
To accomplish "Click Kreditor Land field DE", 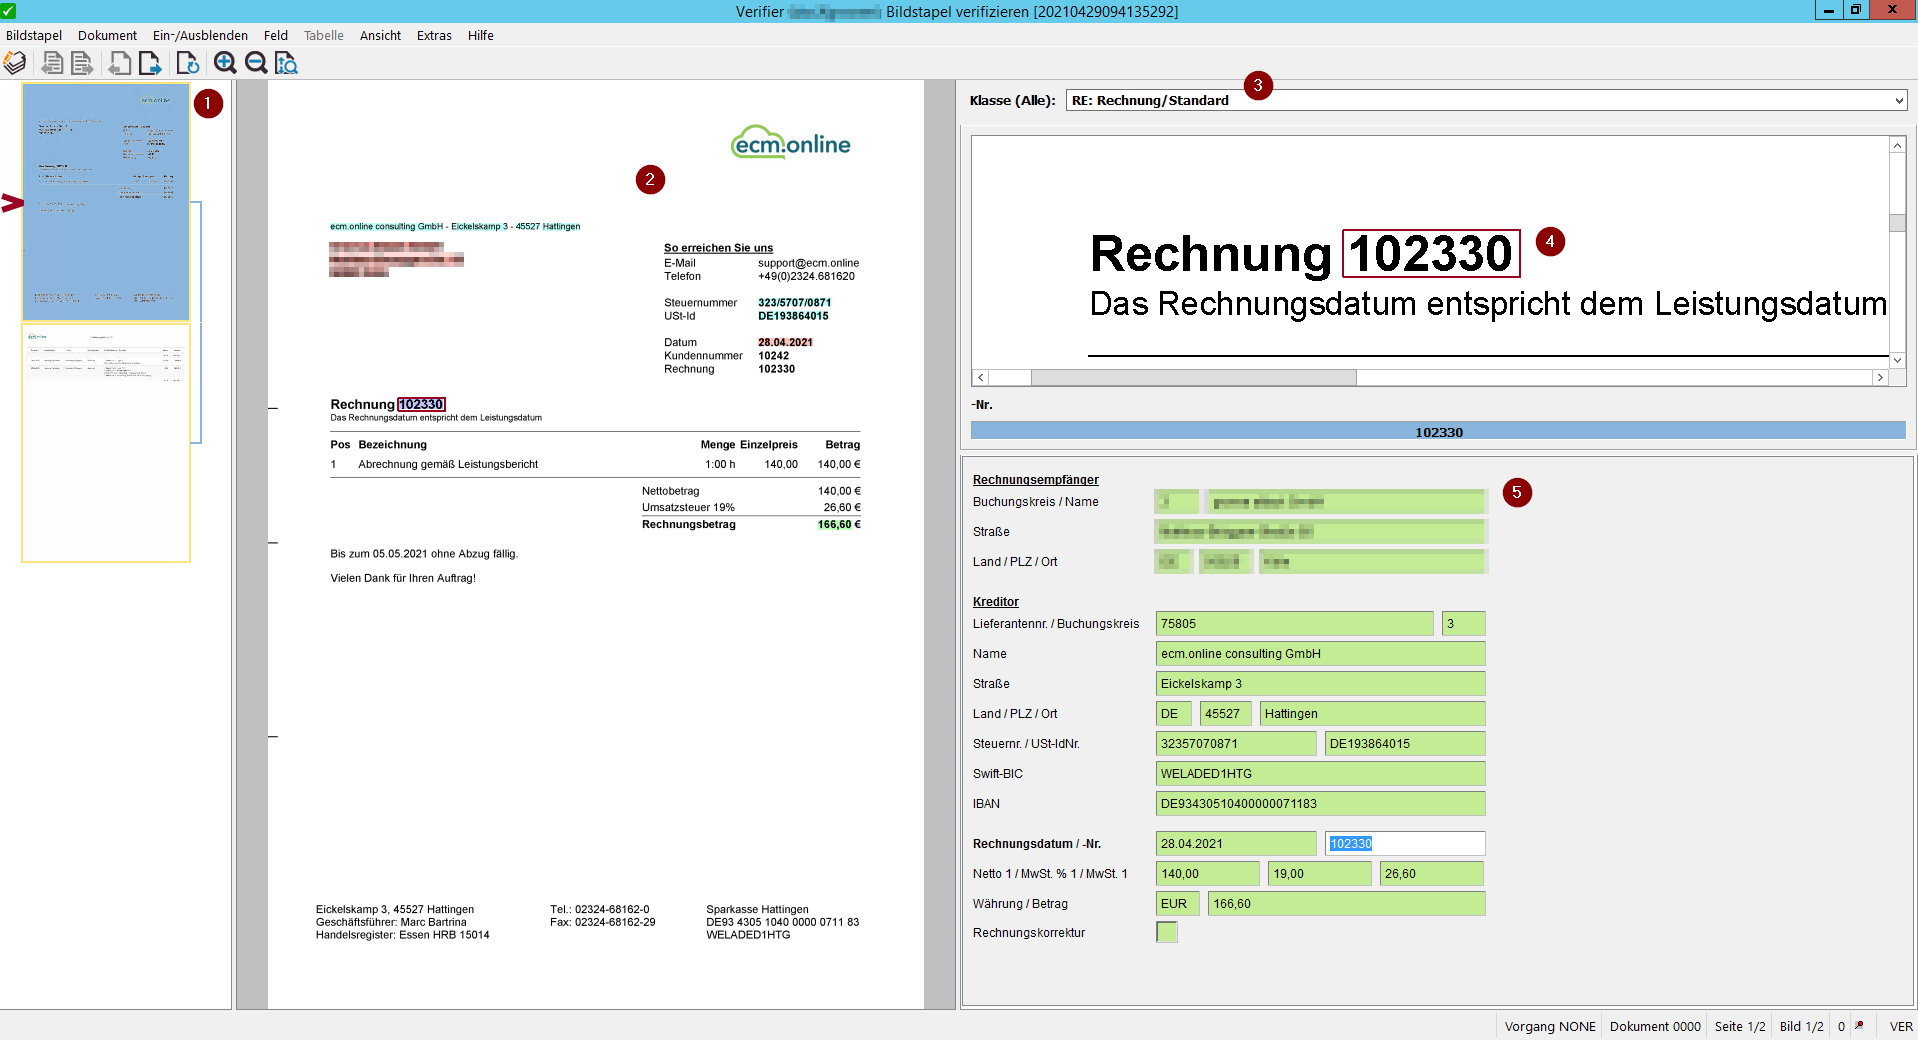I will pos(1173,713).
